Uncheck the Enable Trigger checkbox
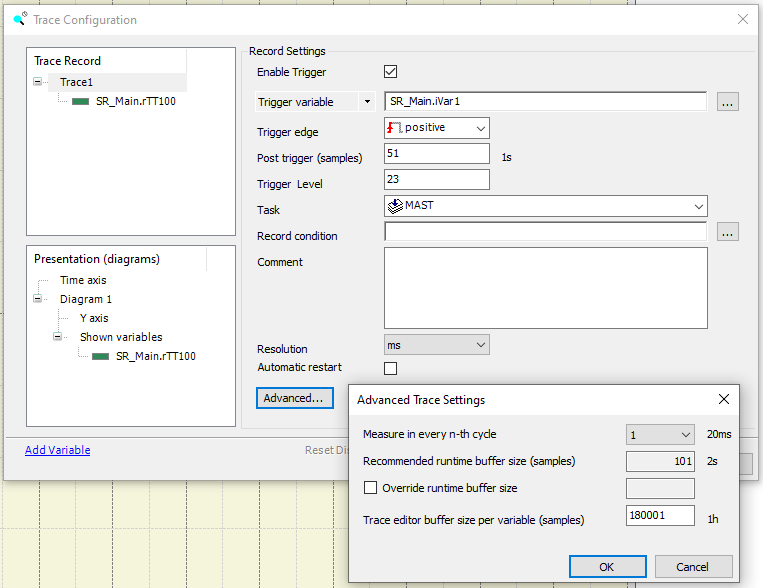Image resolution: width=763 pixels, height=588 pixels. tap(391, 72)
